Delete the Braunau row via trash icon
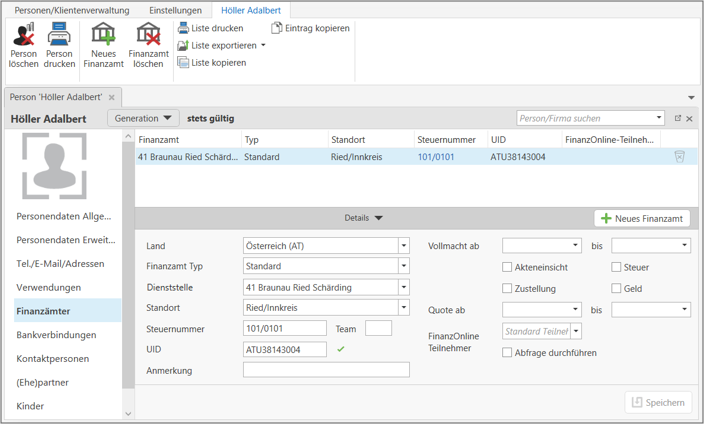This screenshot has height=424, width=704. 679,157
